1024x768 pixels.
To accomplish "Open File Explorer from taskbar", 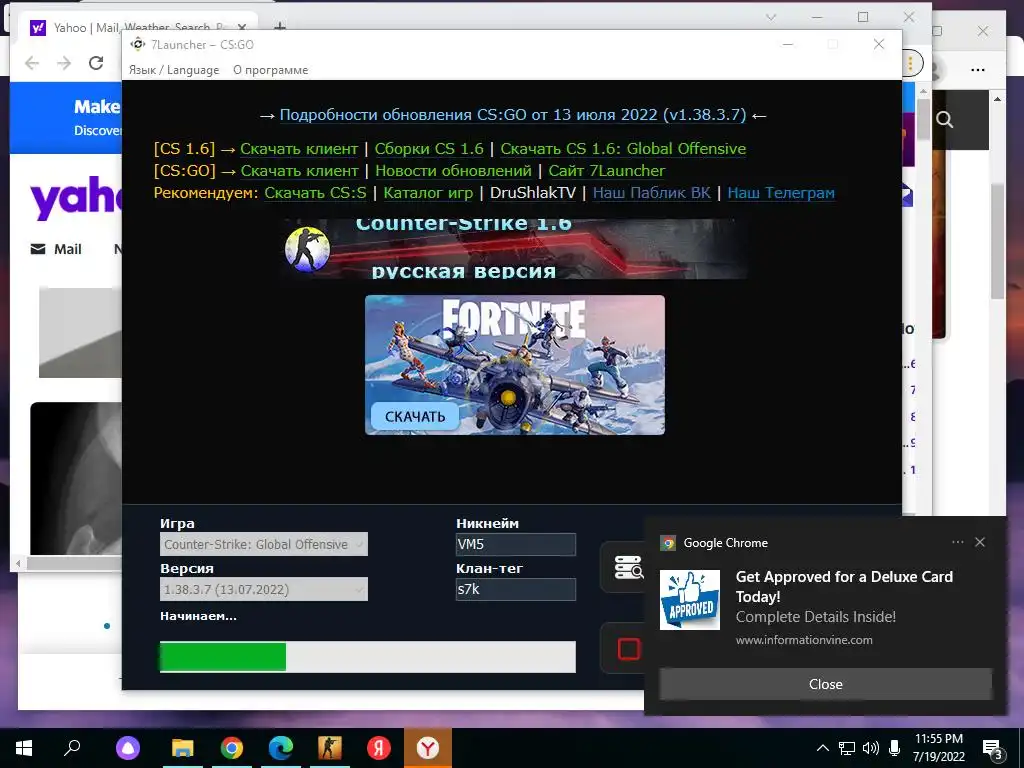I will point(183,748).
